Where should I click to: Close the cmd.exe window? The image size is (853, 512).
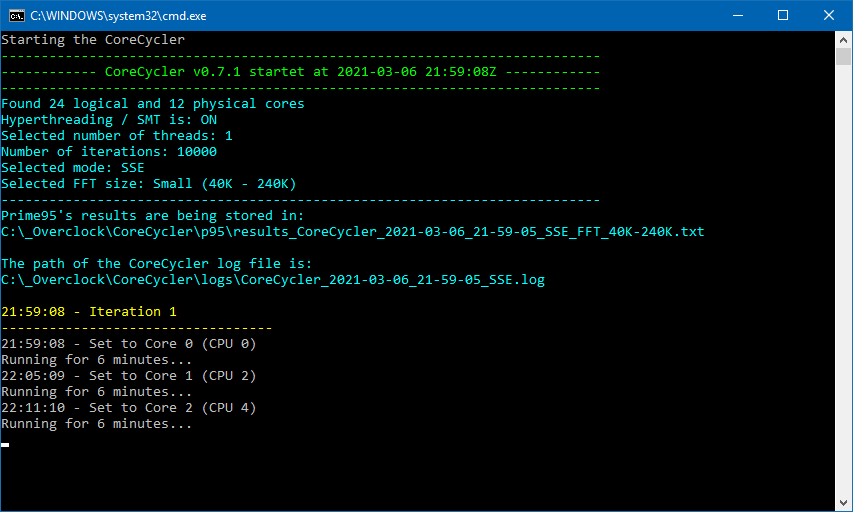click(x=829, y=15)
